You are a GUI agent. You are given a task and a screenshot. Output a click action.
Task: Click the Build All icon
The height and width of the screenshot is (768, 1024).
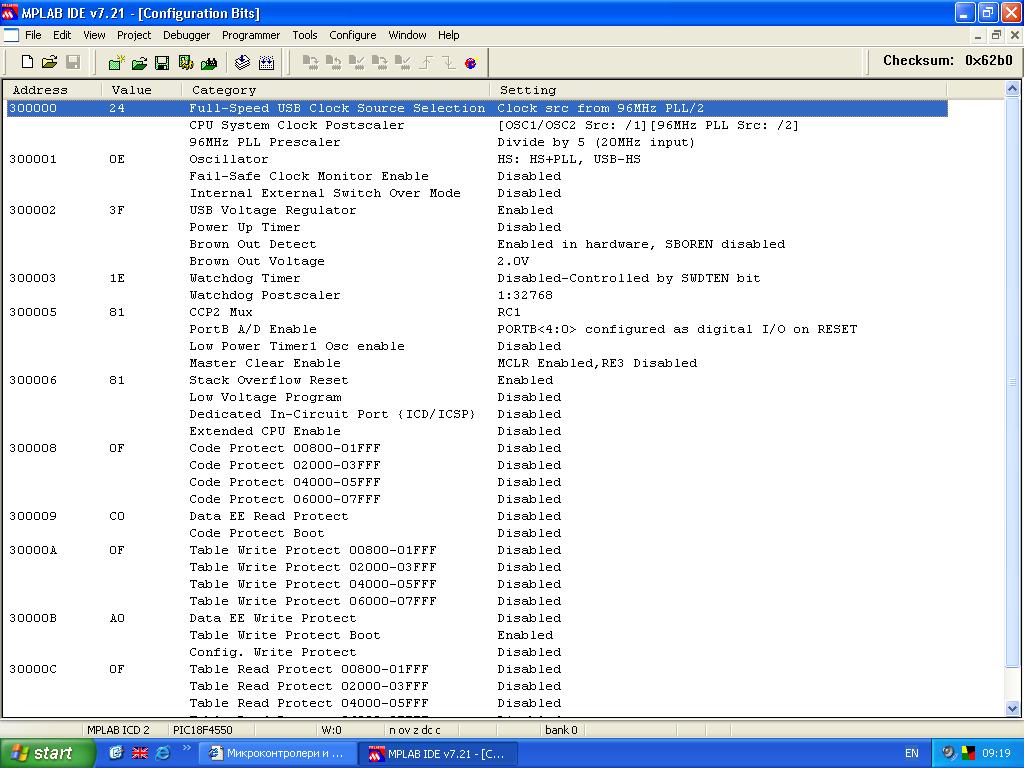click(x=266, y=62)
